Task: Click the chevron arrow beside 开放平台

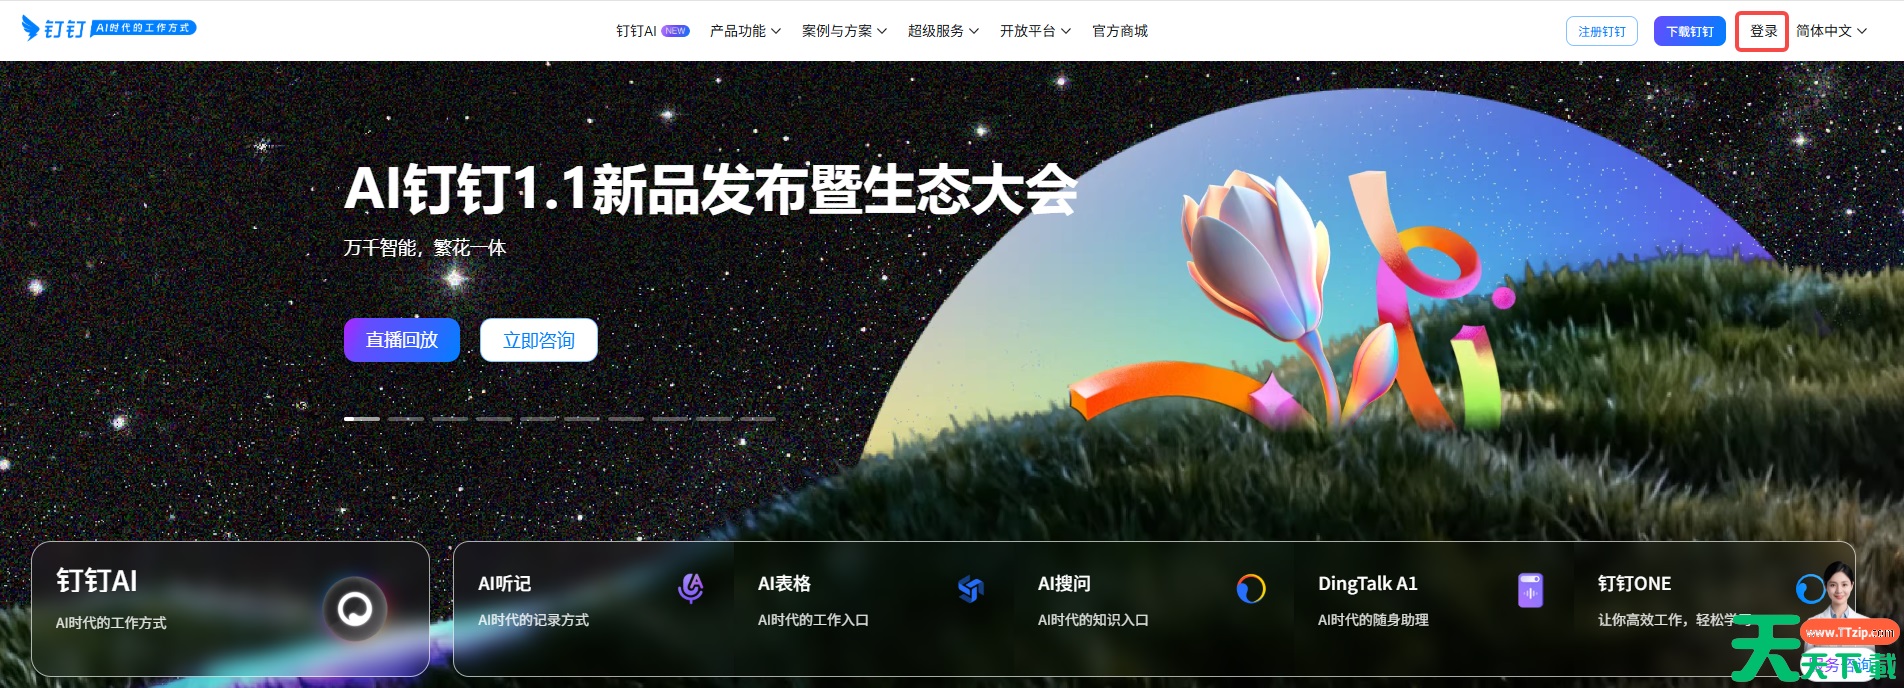Action: (x=1066, y=31)
